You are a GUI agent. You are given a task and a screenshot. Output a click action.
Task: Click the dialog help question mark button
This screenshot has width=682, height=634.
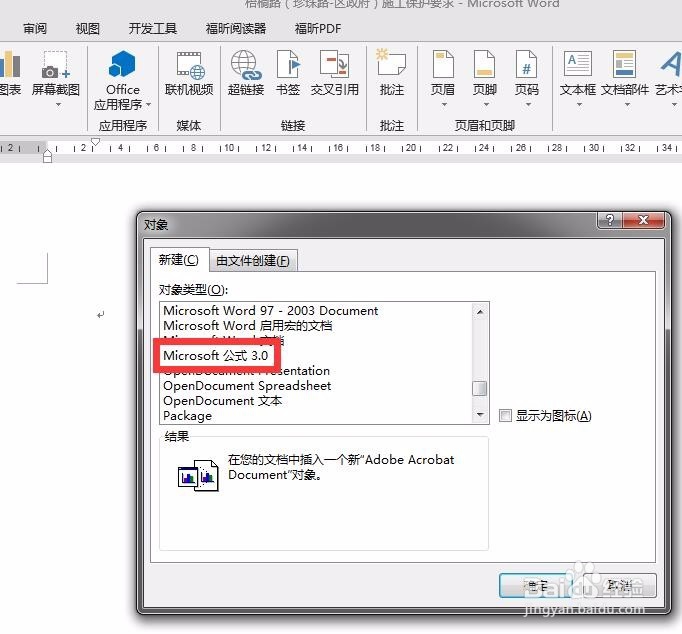pos(610,220)
